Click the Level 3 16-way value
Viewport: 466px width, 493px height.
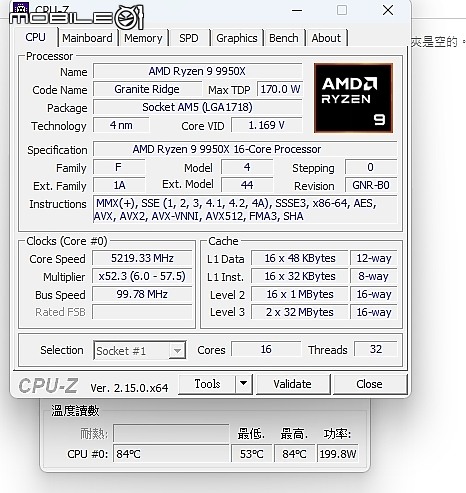(374, 312)
